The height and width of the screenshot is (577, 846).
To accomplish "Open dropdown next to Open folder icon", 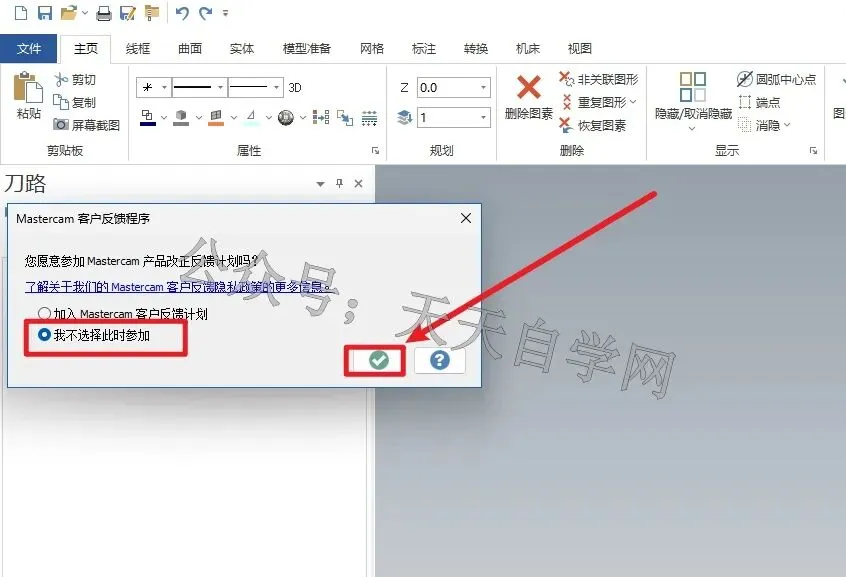I will click(x=85, y=12).
